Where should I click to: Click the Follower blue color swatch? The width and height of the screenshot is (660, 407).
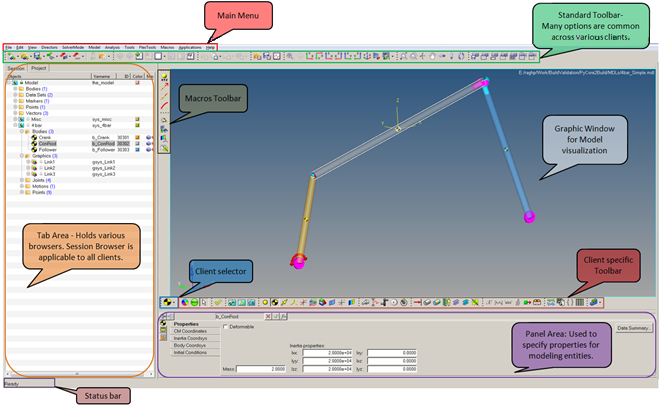pos(137,150)
